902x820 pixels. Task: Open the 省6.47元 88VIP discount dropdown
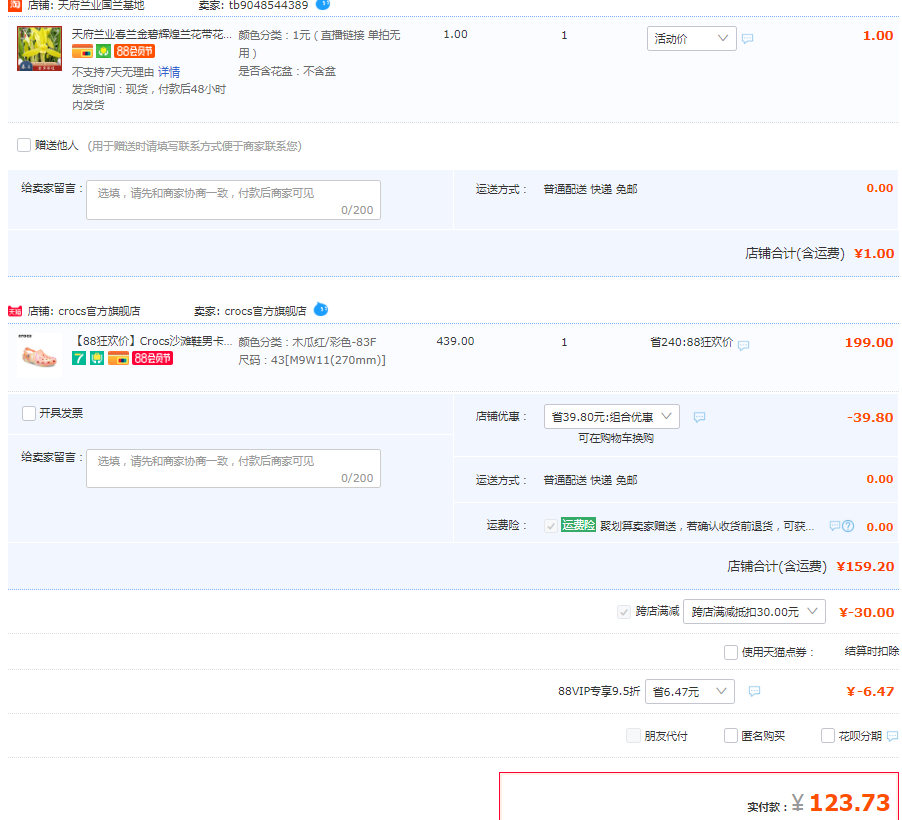point(690,691)
